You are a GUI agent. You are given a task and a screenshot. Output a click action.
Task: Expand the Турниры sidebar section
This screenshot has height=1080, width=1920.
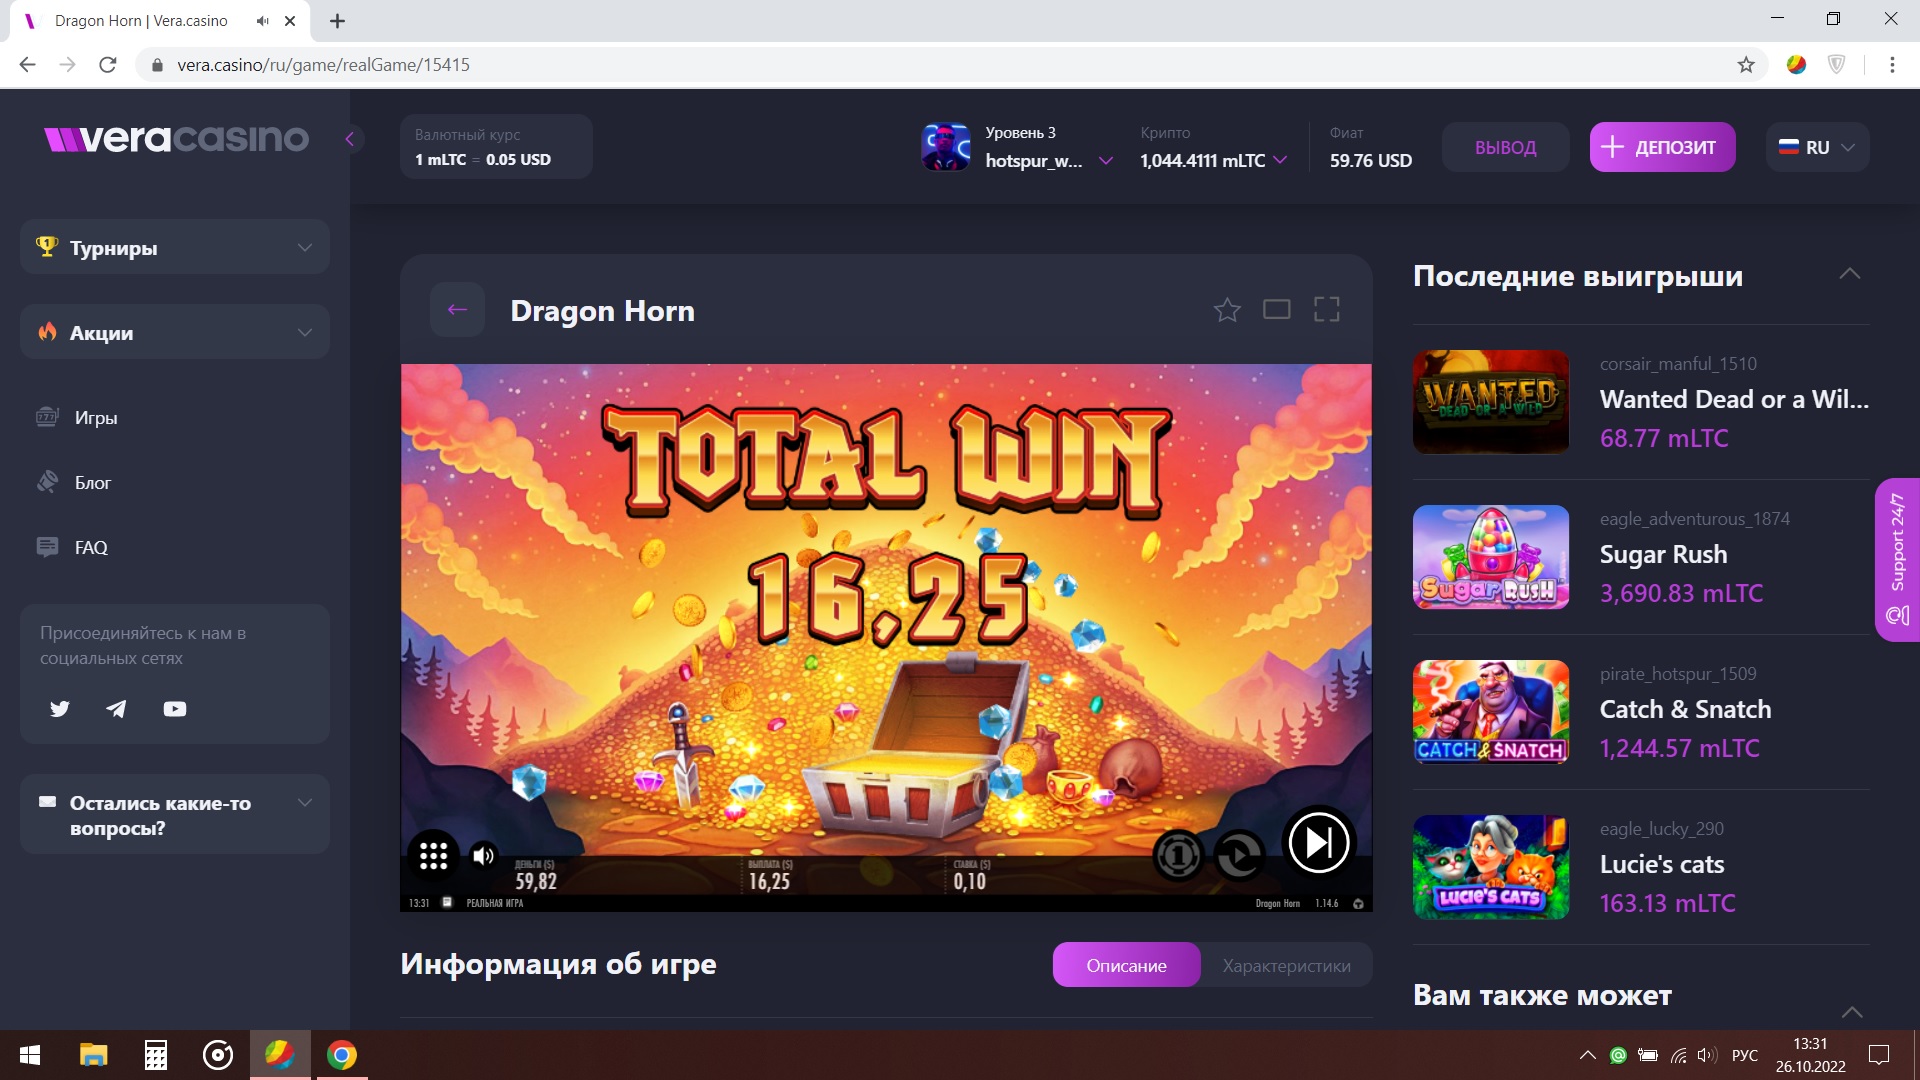175,247
